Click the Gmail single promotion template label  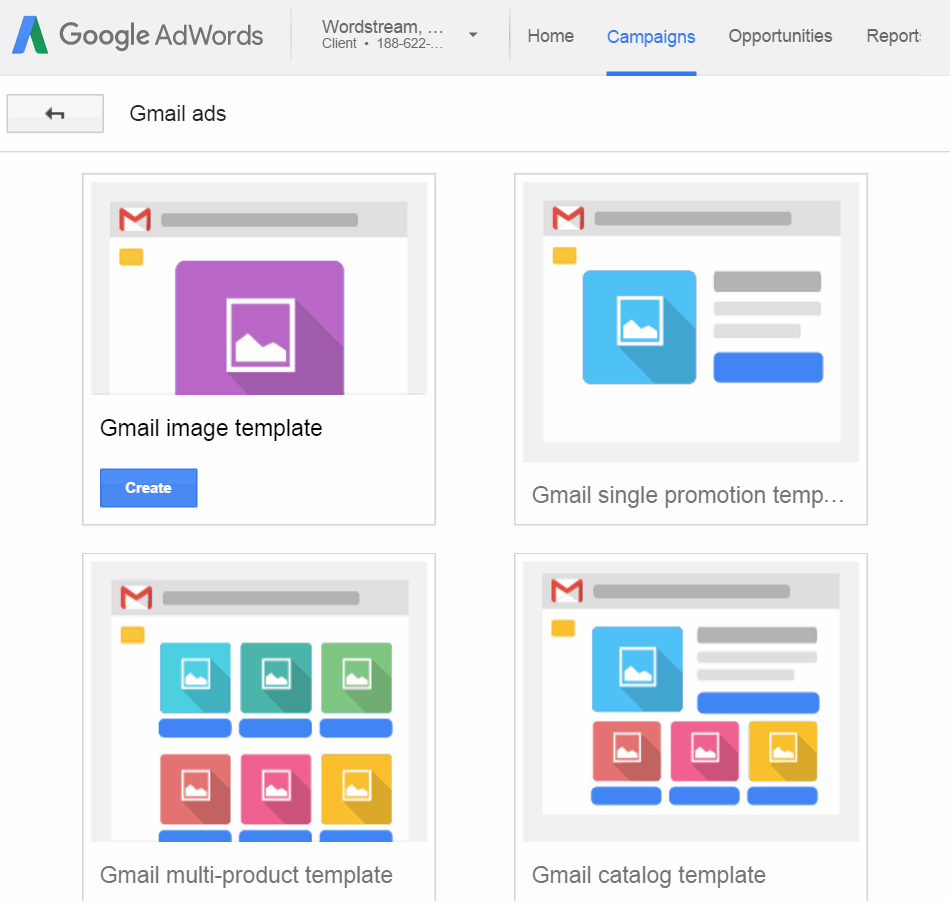(688, 495)
